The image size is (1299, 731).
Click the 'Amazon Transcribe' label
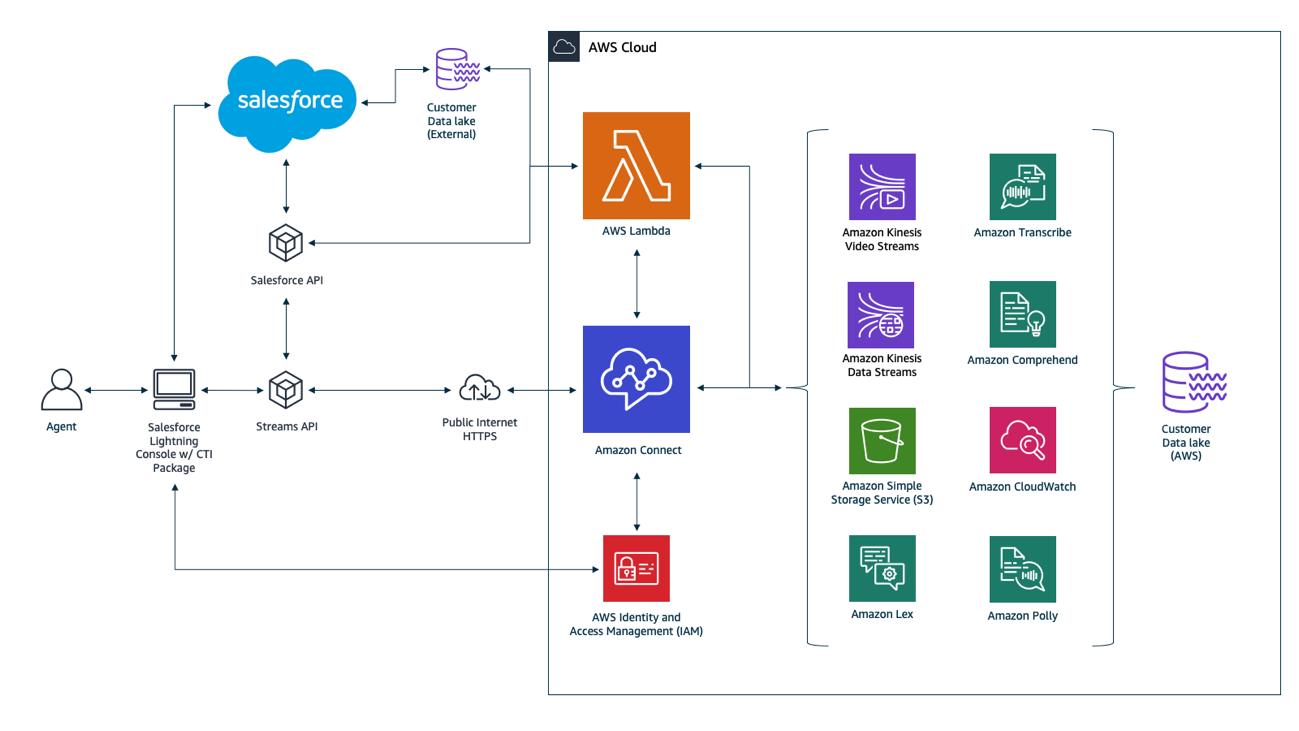tap(1022, 232)
